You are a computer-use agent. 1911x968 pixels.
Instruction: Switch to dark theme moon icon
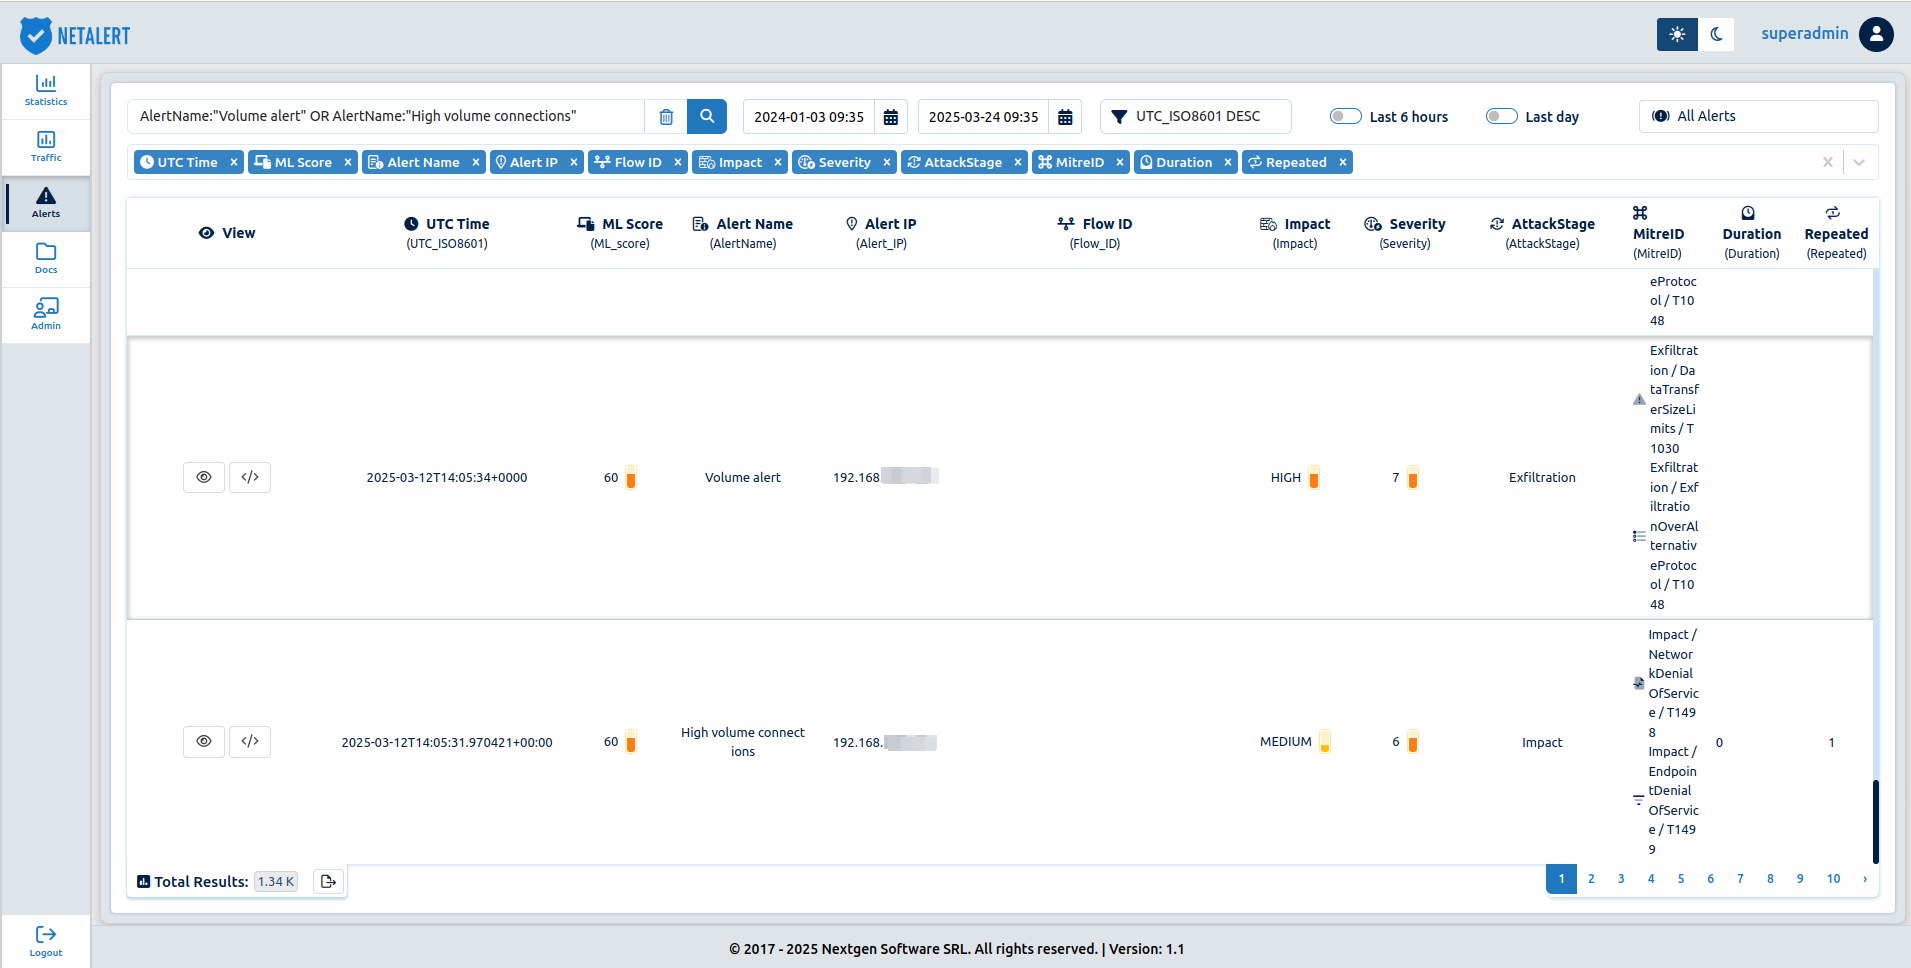tap(1716, 34)
